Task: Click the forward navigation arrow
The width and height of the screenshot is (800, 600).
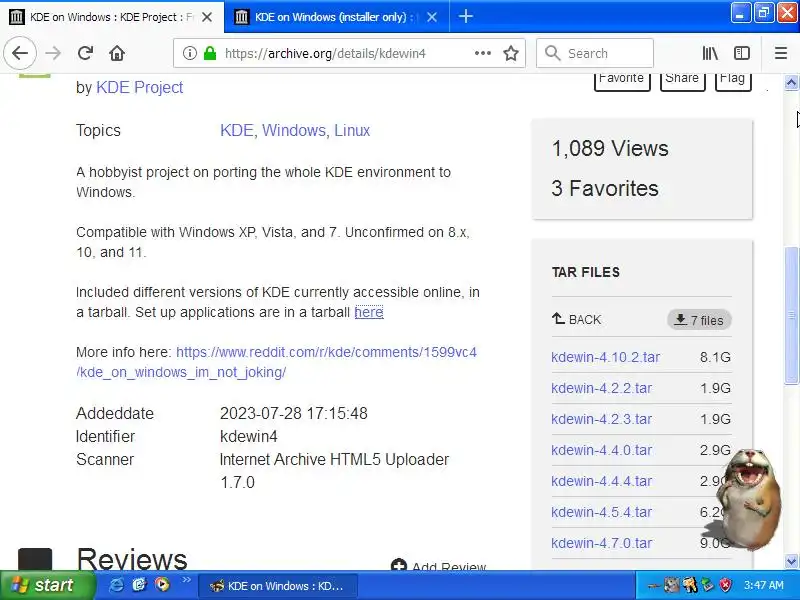Action: tap(53, 53)
